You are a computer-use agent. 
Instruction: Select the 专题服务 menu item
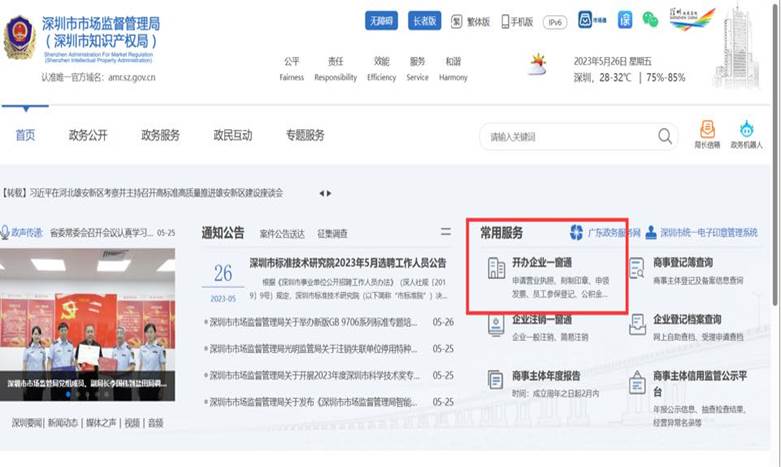coord(305,135)
